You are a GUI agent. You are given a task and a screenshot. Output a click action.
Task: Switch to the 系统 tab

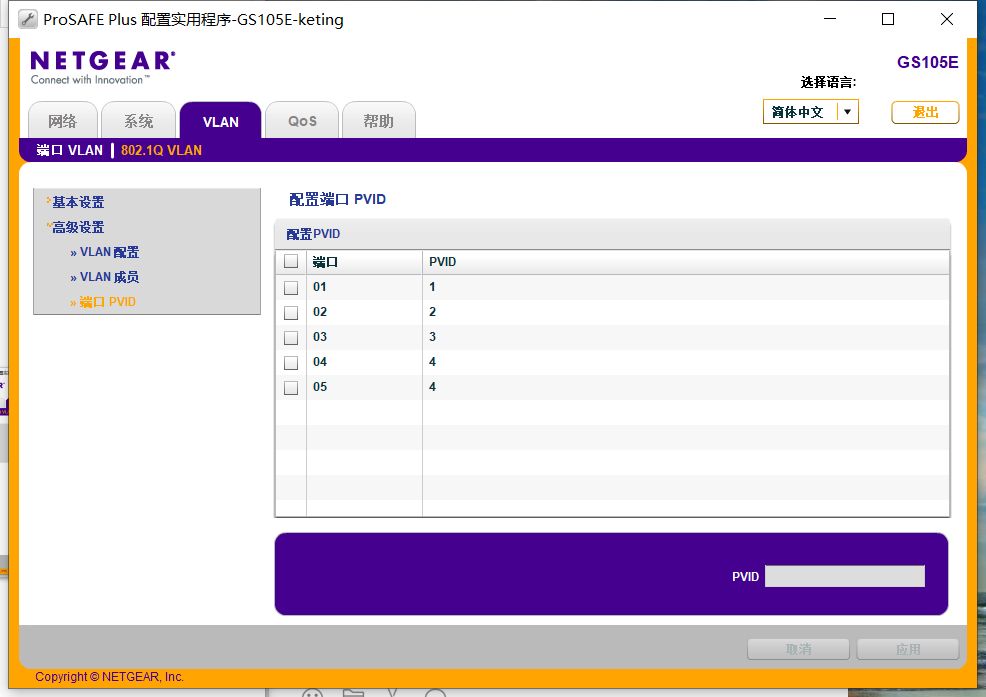pyautogui.click(x=138, y=120)
